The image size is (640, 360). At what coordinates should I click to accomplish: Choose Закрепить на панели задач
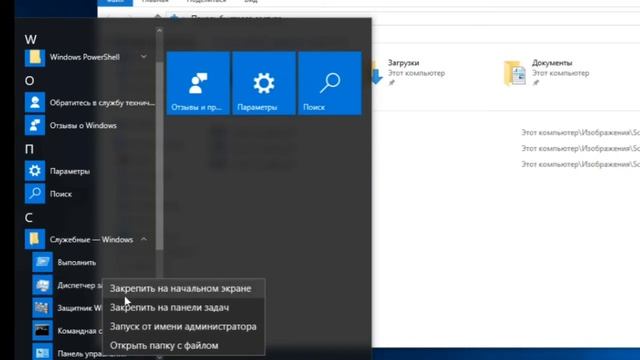(x=184, y=308)
